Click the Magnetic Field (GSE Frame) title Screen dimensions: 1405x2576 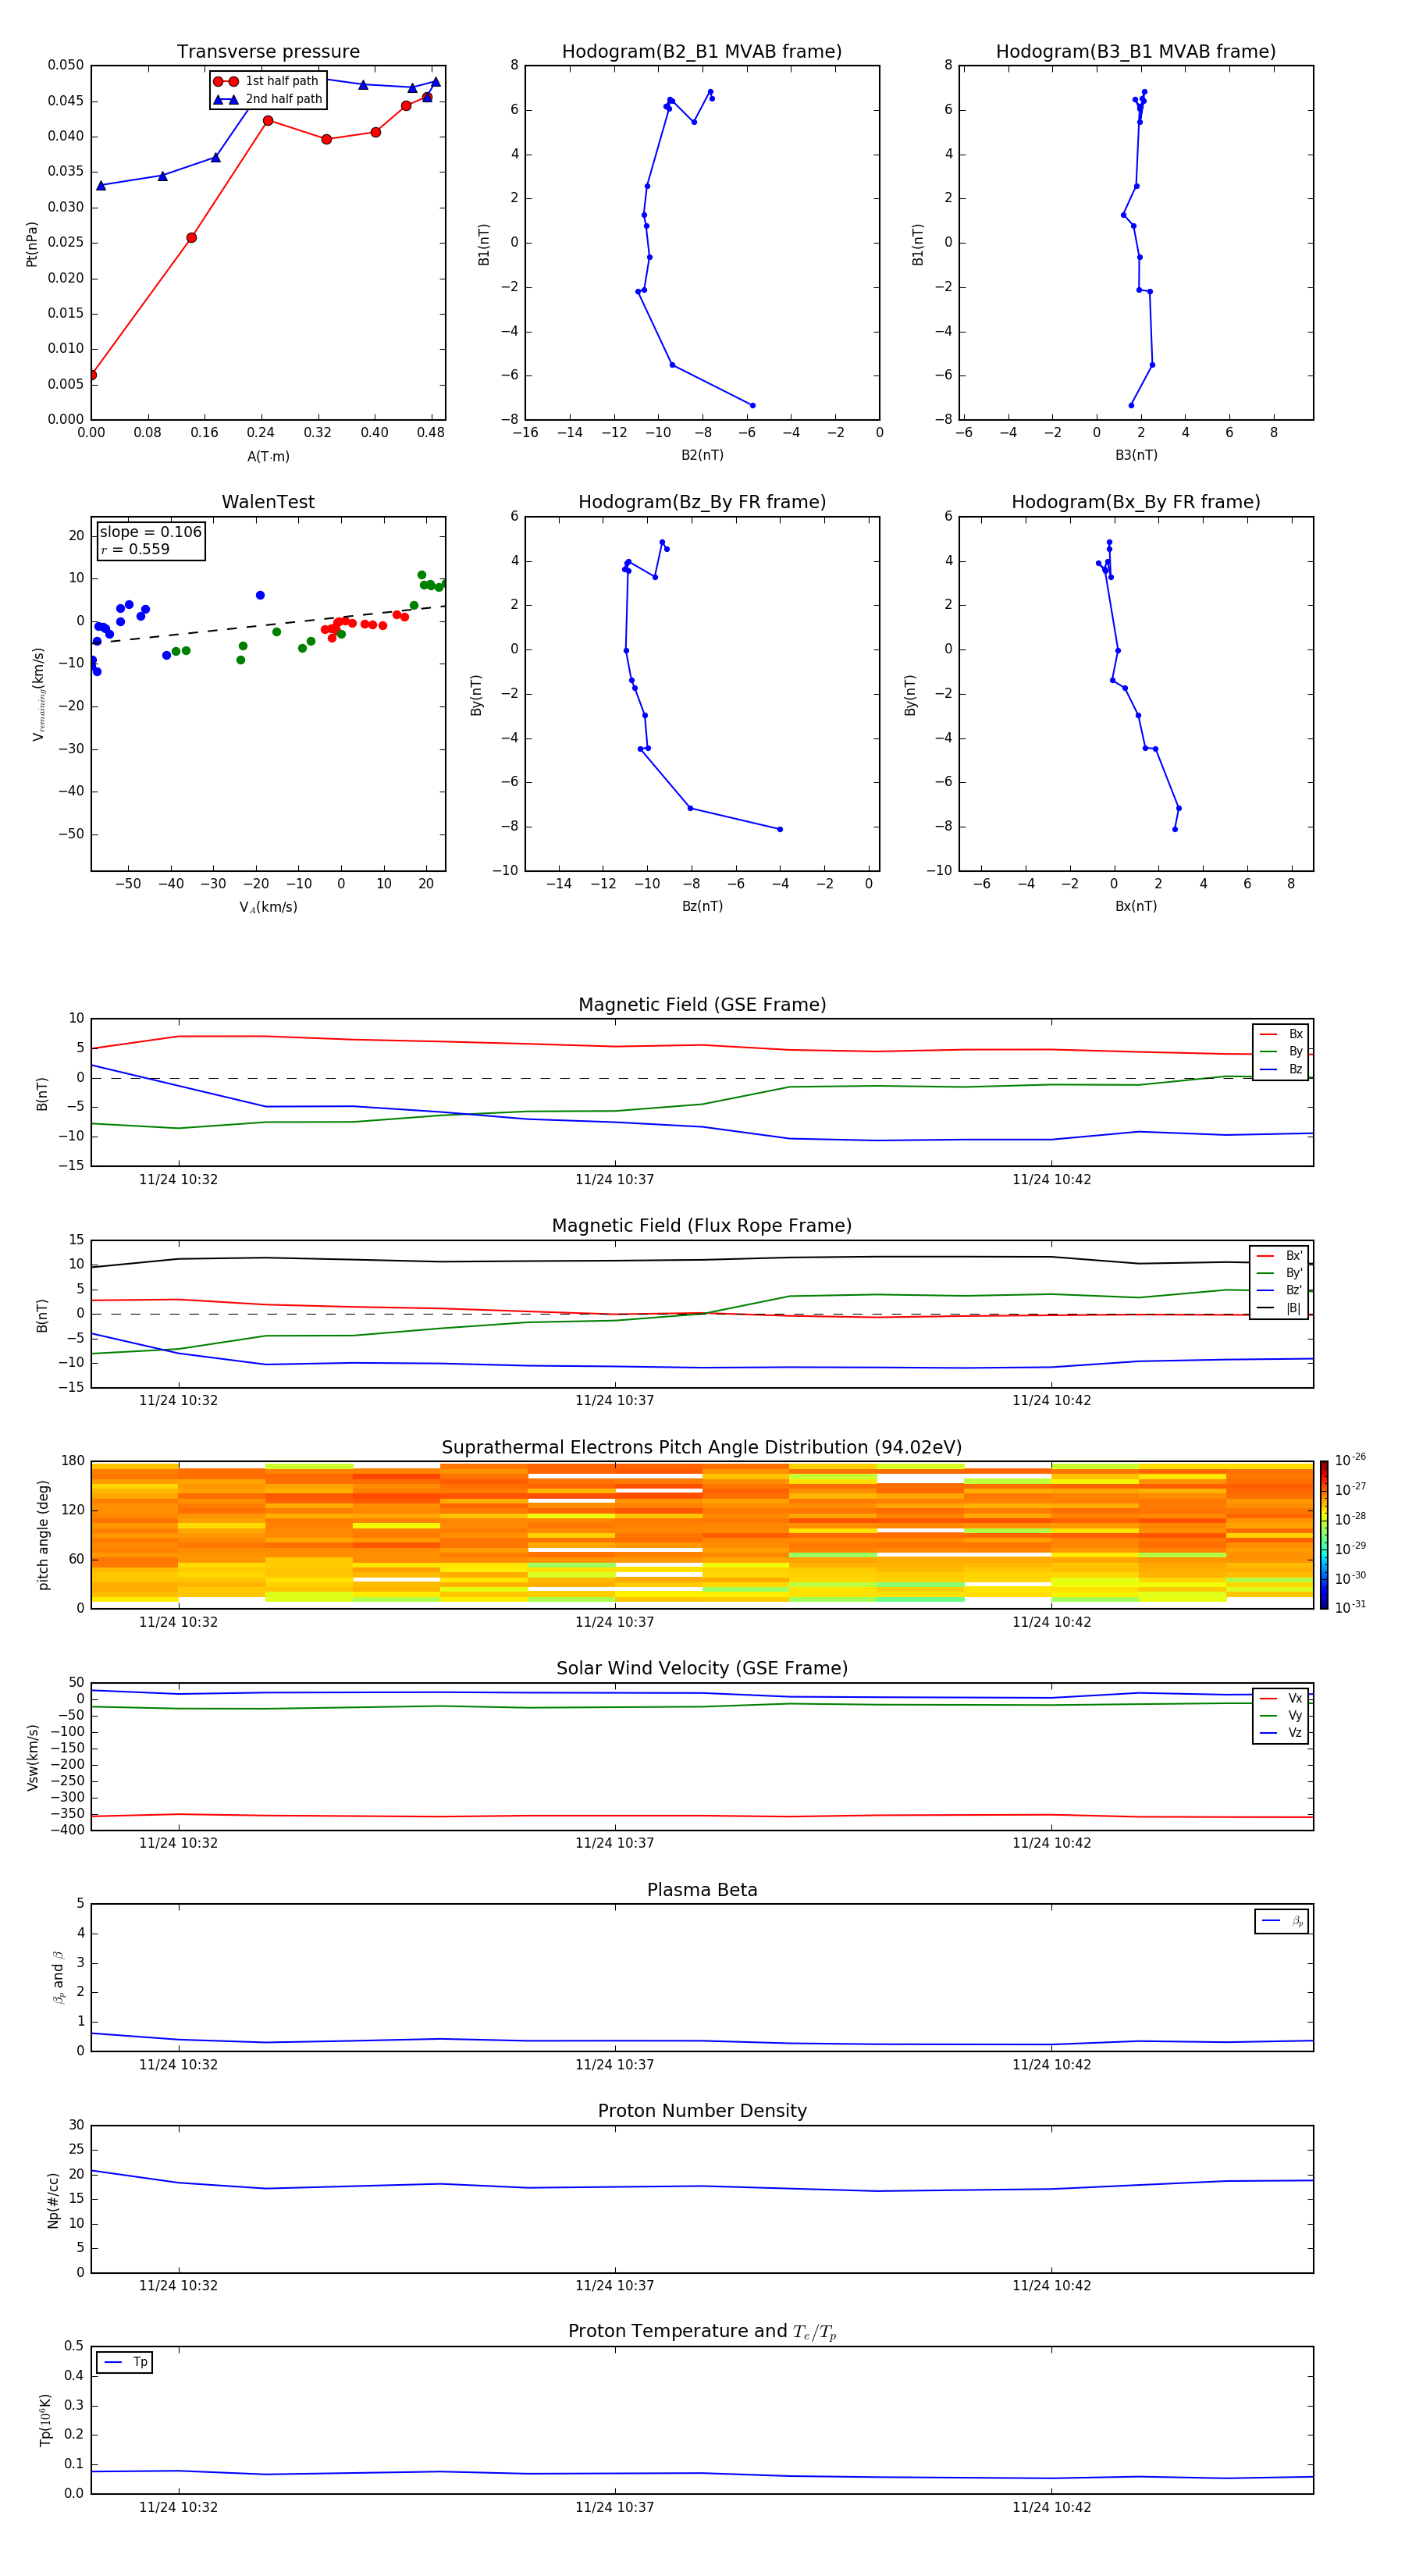[702, 1005]
